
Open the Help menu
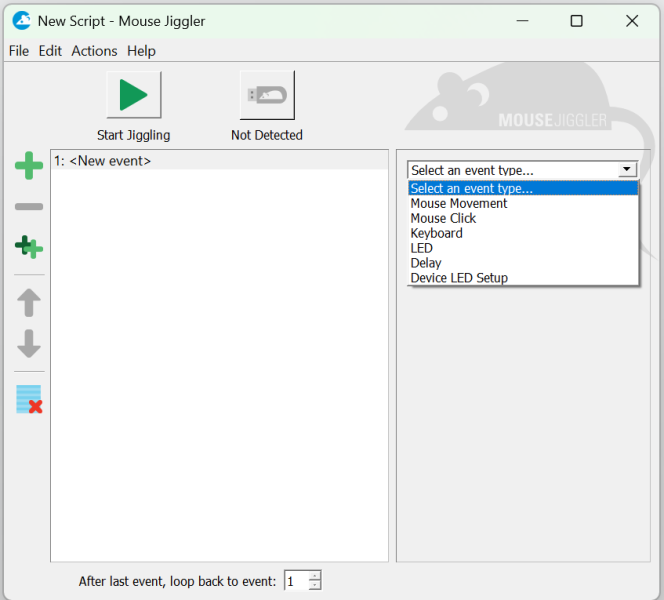[x=141, y=51]
